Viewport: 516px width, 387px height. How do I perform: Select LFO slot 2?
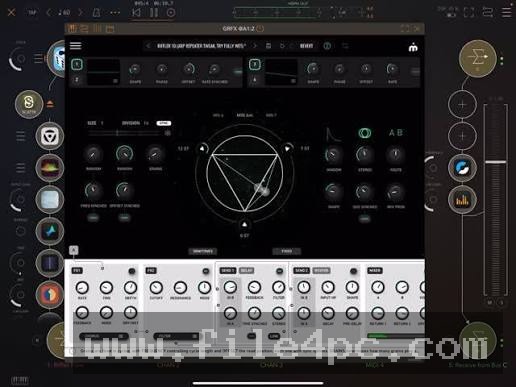(x=77, y=80)
